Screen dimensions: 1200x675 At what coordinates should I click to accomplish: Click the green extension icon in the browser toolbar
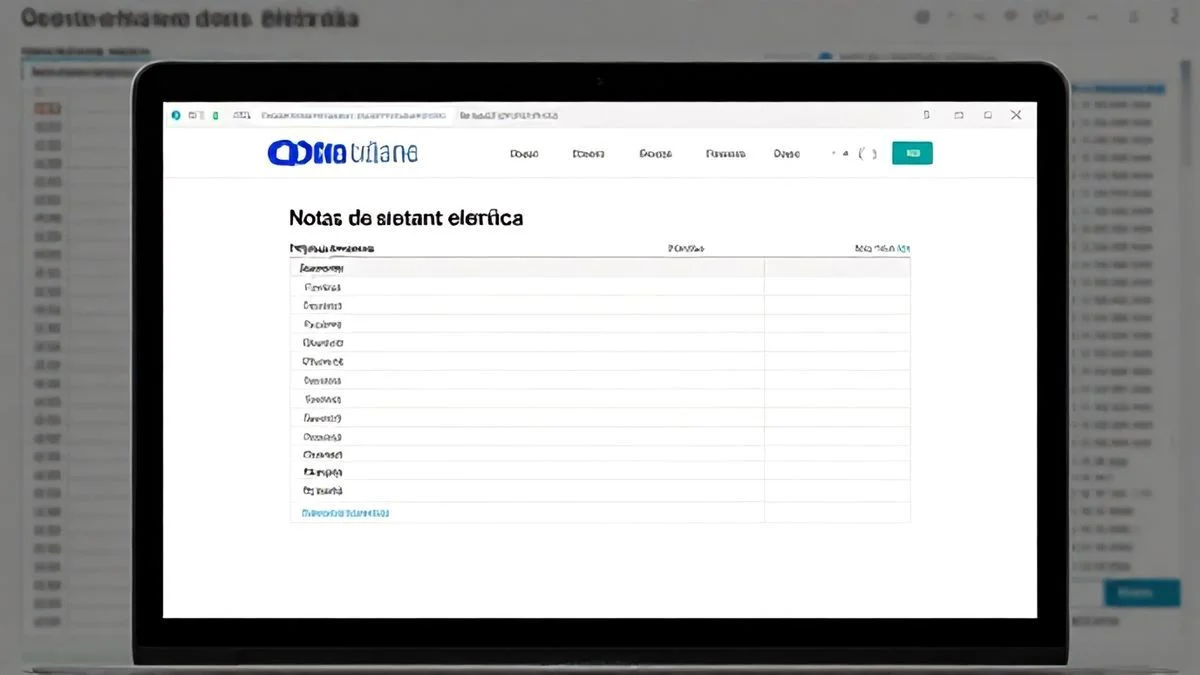tap(215, 116)
